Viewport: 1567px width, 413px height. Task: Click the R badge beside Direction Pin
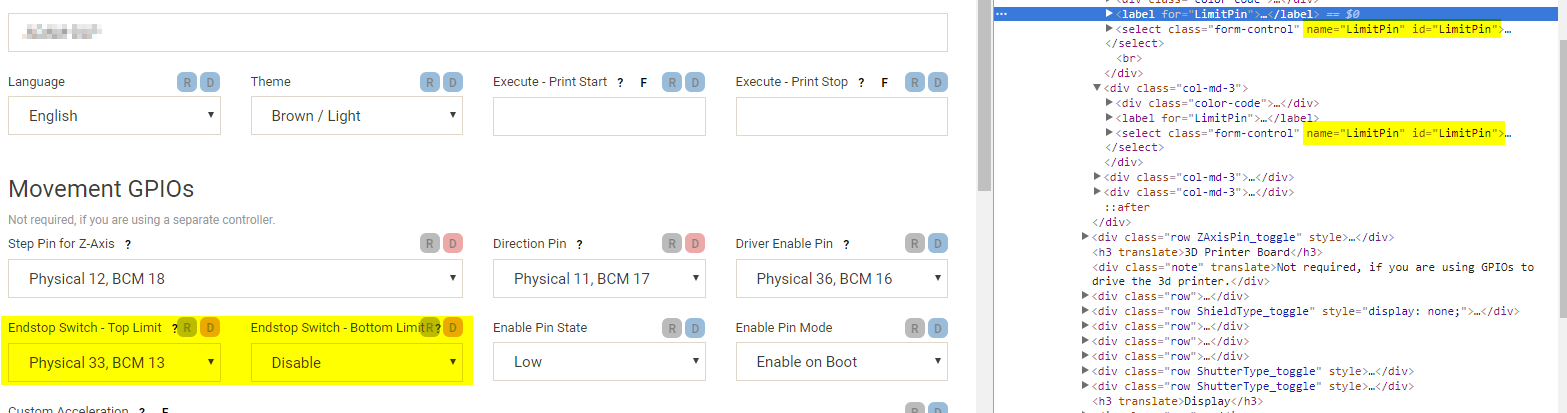click(672, 244)
